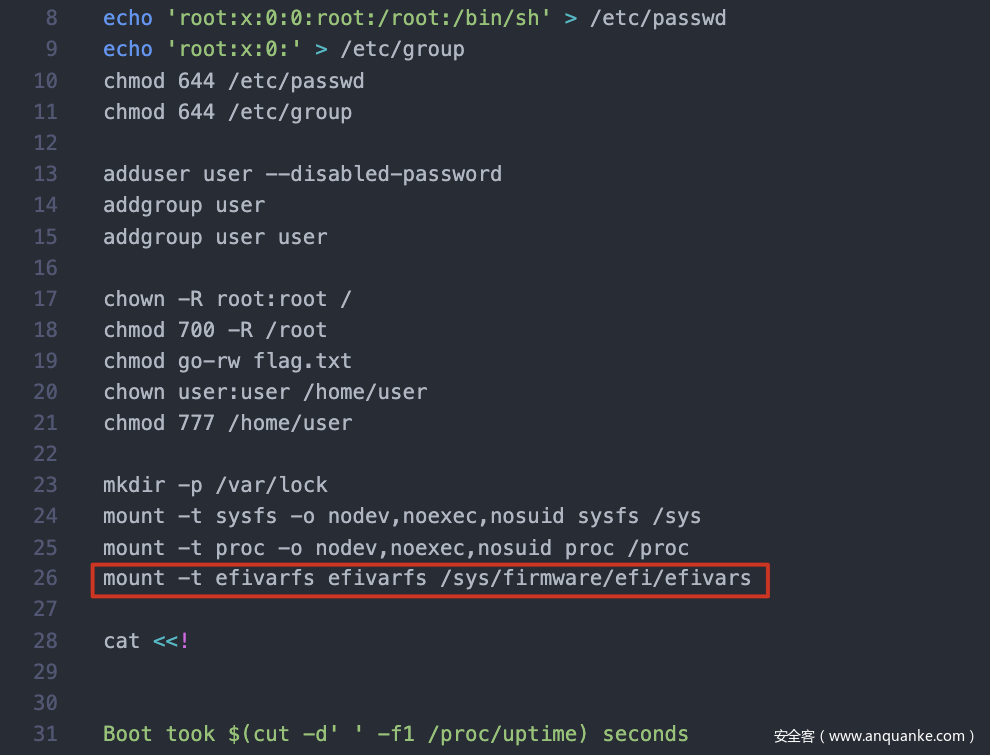Click line number 31 in the gutter

point(45,734)
